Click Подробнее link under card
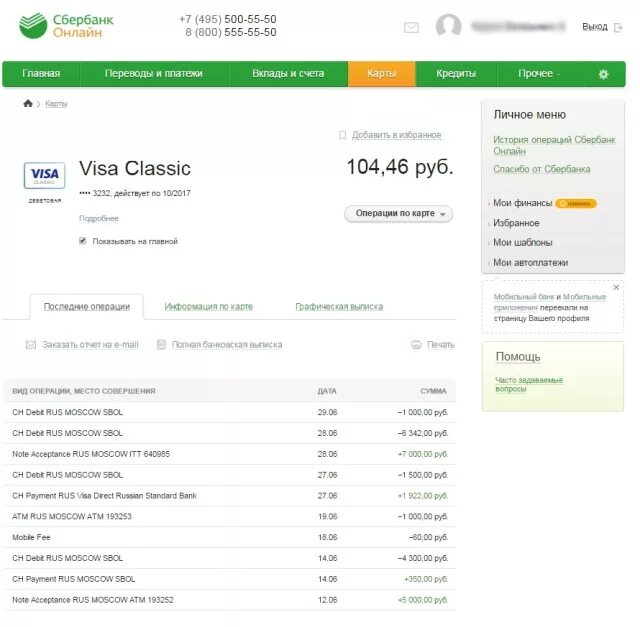640x627 pixels. 99,219
